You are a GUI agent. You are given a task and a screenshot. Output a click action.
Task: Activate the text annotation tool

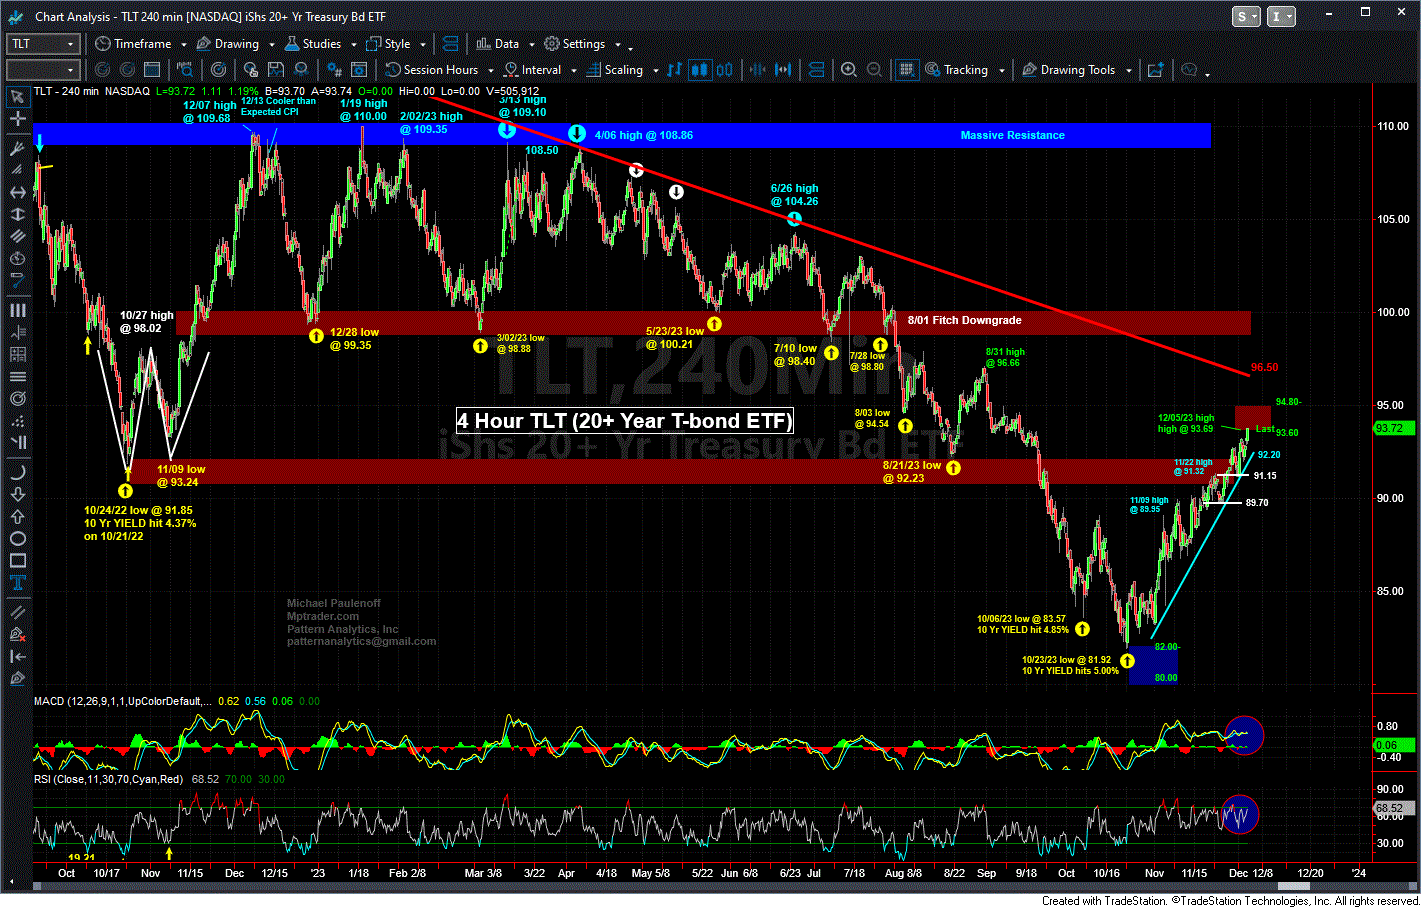point(17,583)
